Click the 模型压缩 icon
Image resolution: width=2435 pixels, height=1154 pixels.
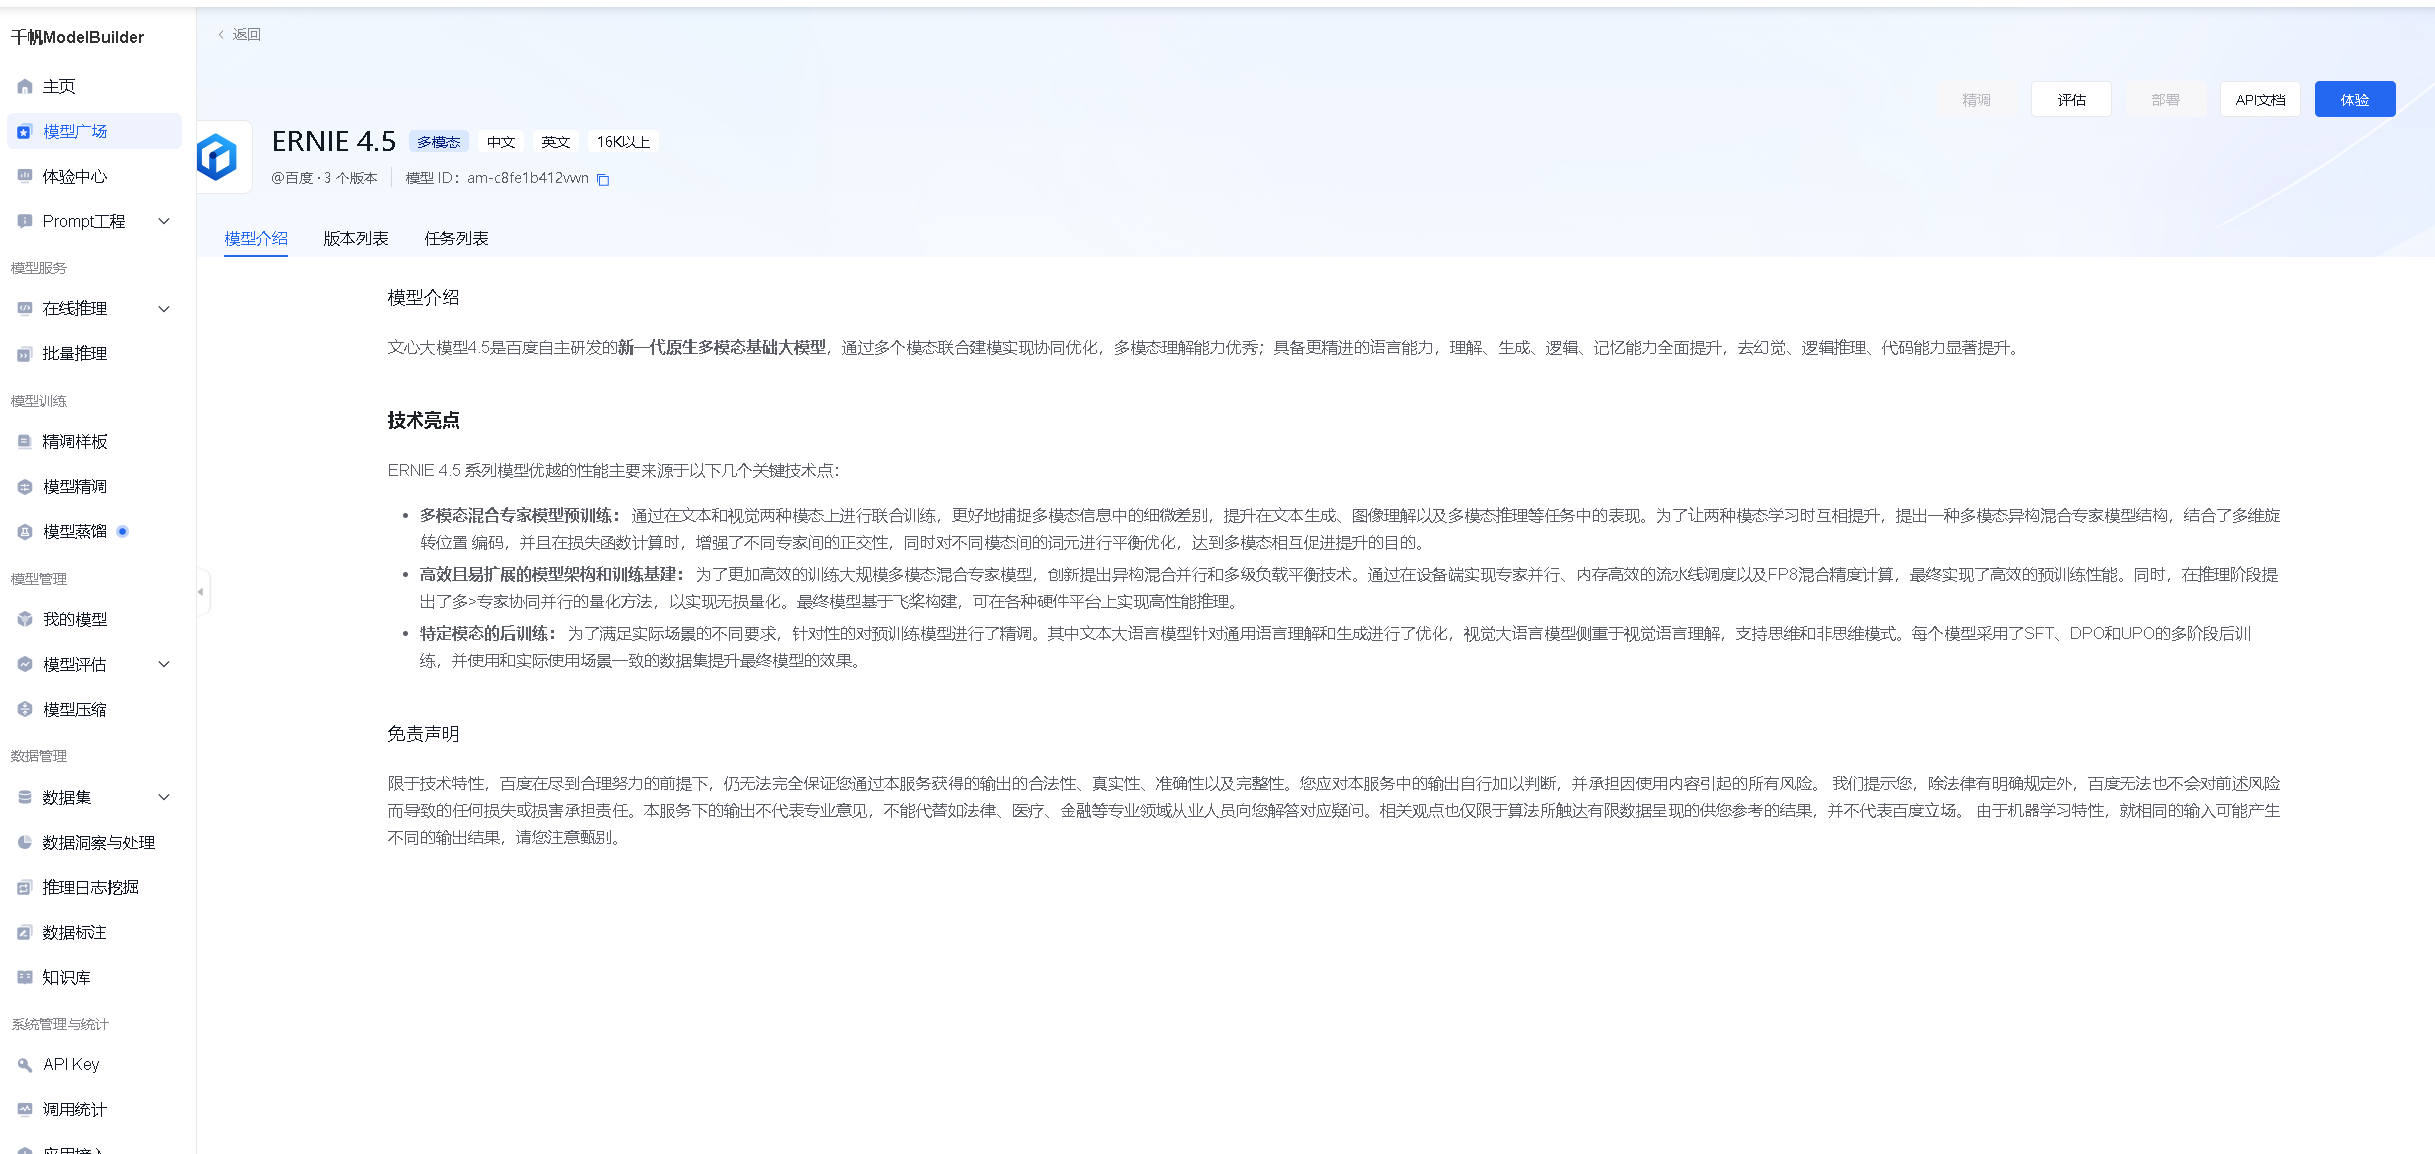coord(25,710)
